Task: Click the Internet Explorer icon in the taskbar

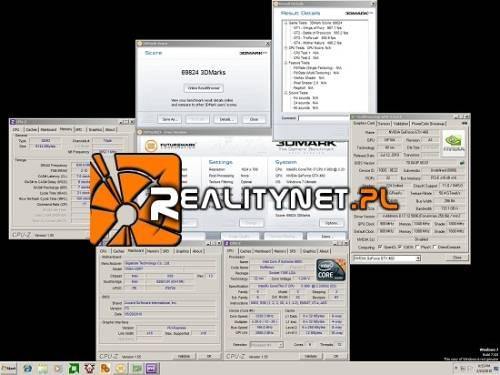Action: tap(28, 368)
